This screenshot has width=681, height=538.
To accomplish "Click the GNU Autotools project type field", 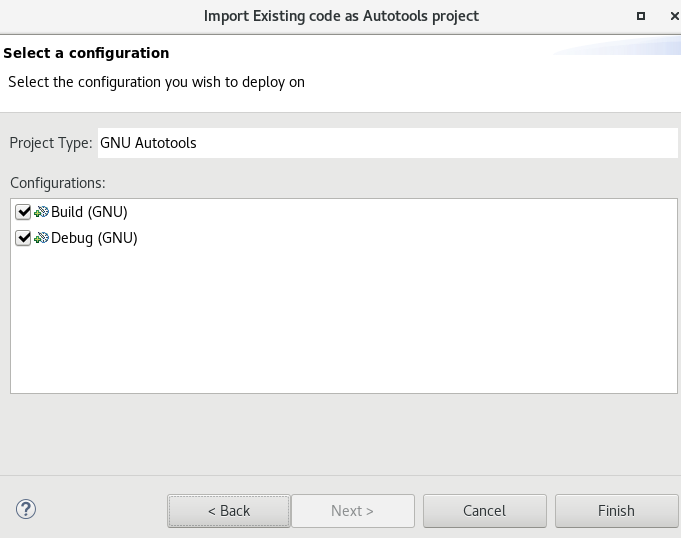I will click(x=388, y=143).
